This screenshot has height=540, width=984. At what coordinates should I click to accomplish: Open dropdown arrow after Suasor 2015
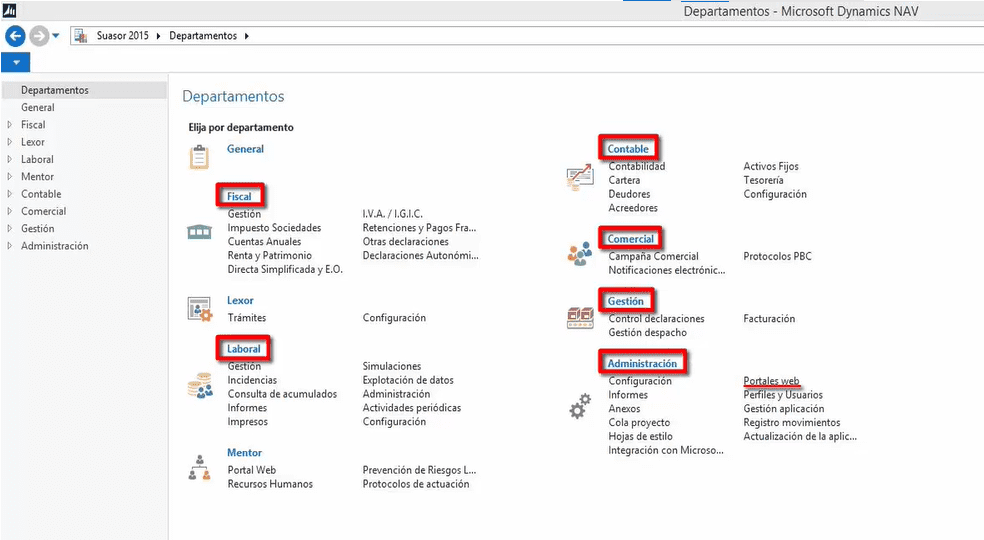point(158,36)
